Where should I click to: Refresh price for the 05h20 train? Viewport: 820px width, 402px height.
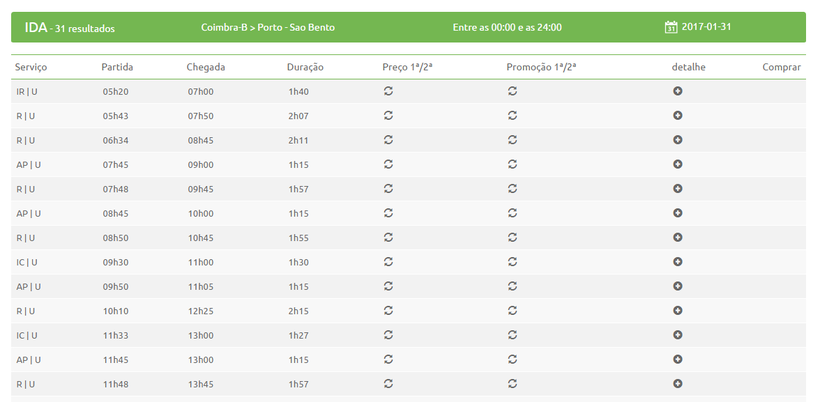[389, 91]
